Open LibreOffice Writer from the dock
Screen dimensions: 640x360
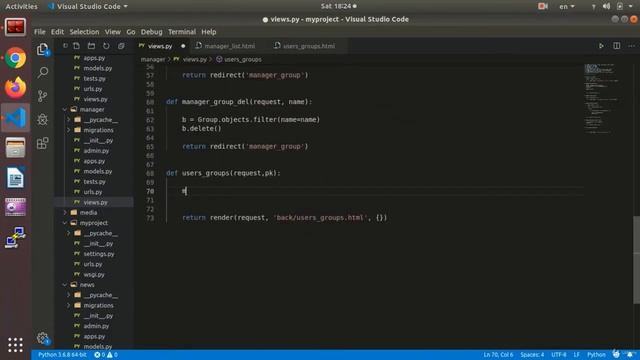click(x=16, y=178)
